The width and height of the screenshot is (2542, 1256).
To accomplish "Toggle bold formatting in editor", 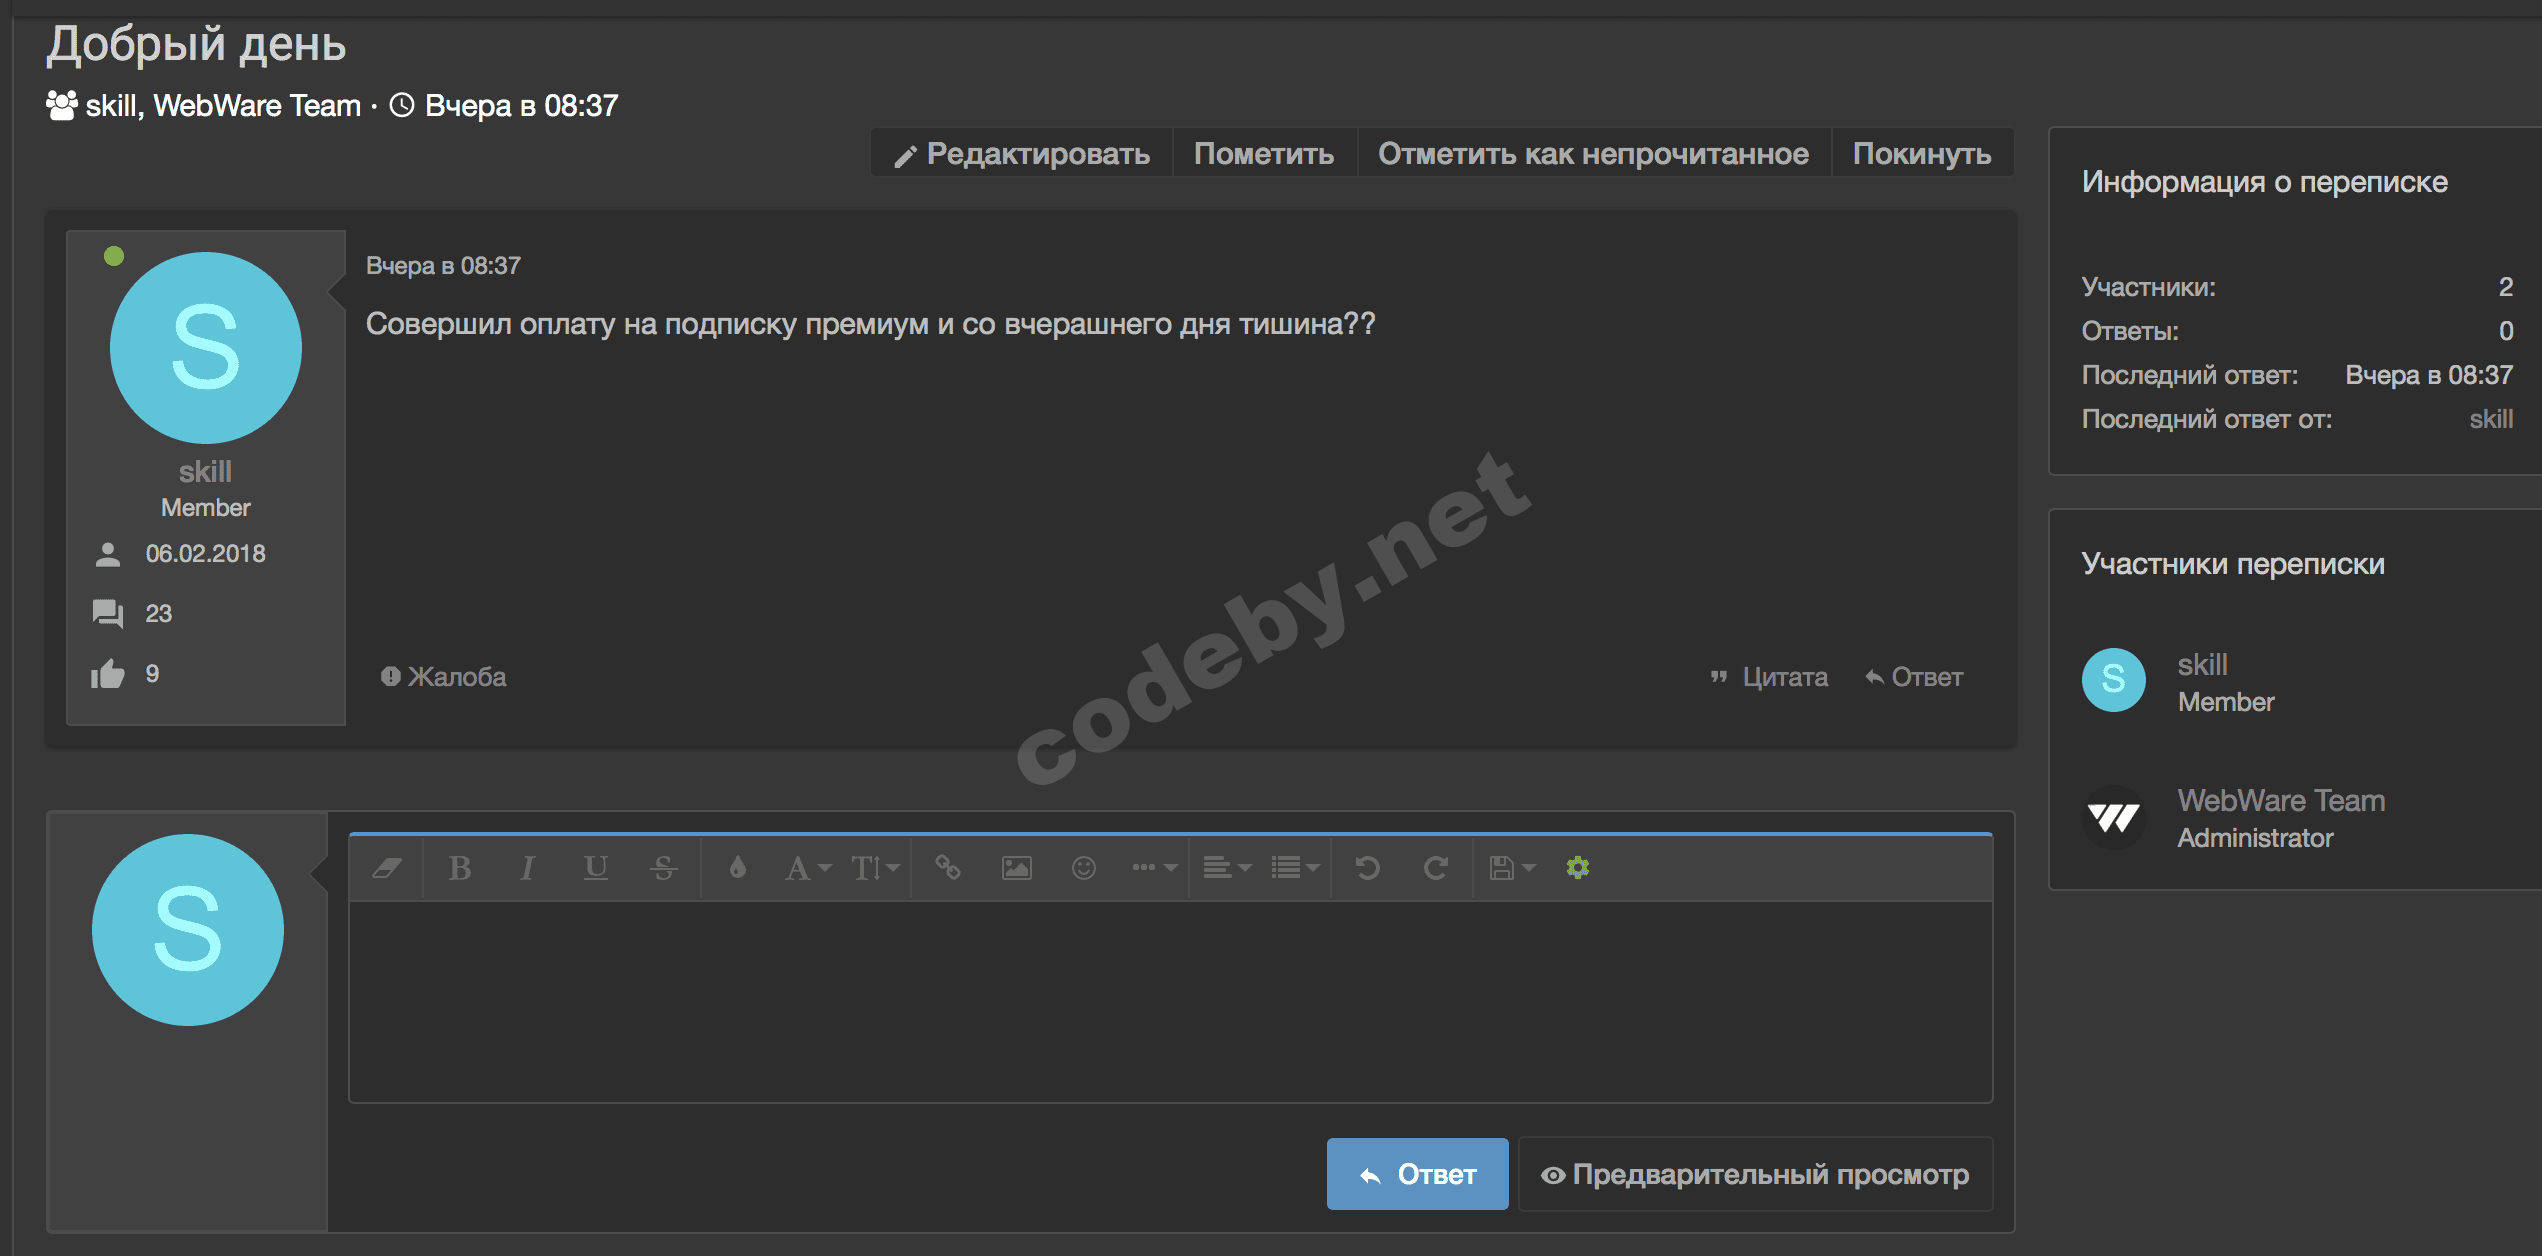I will click(x=460, y=868).
